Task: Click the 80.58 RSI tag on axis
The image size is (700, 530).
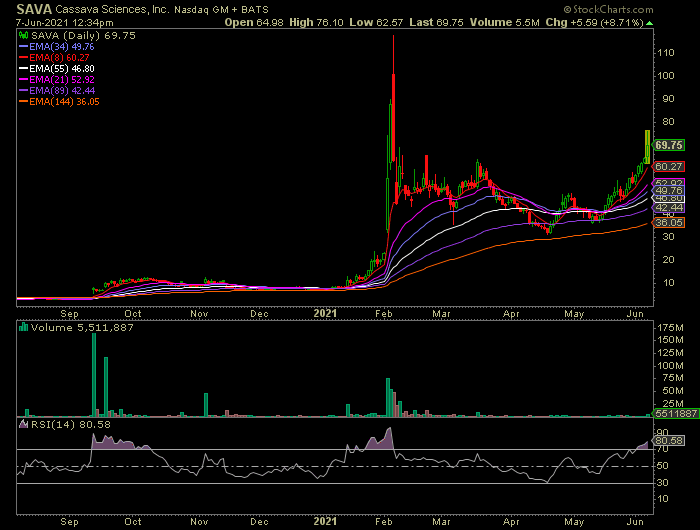Action: click(668, 441)
